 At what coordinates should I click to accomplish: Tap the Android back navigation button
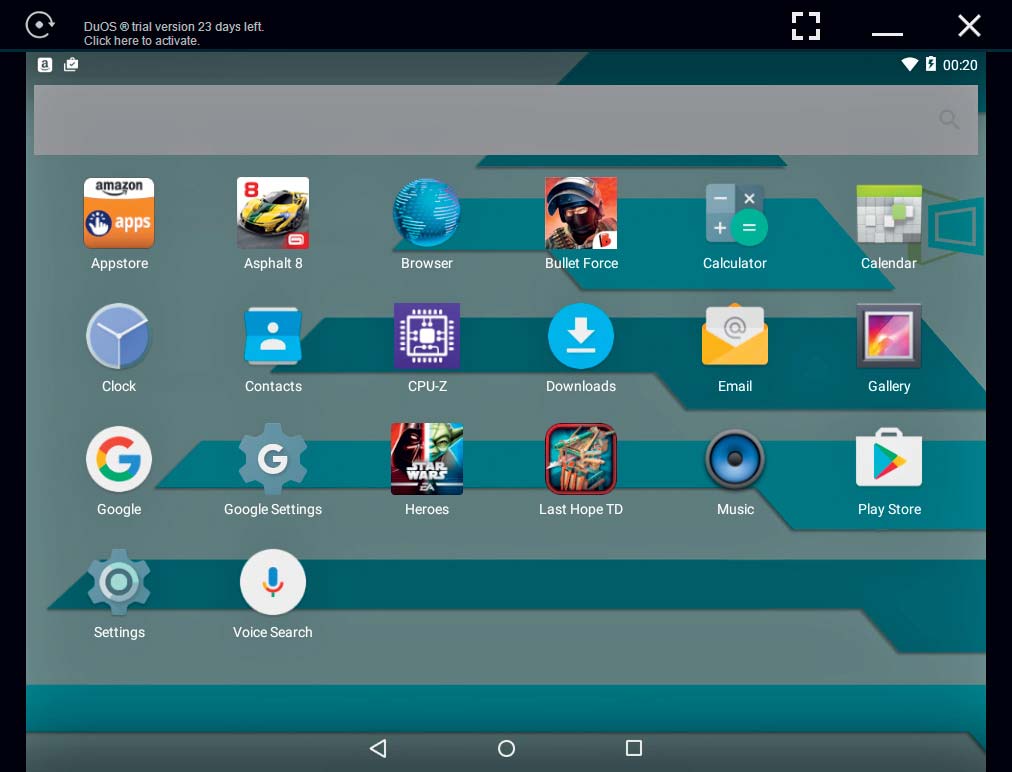coord(378,748)
